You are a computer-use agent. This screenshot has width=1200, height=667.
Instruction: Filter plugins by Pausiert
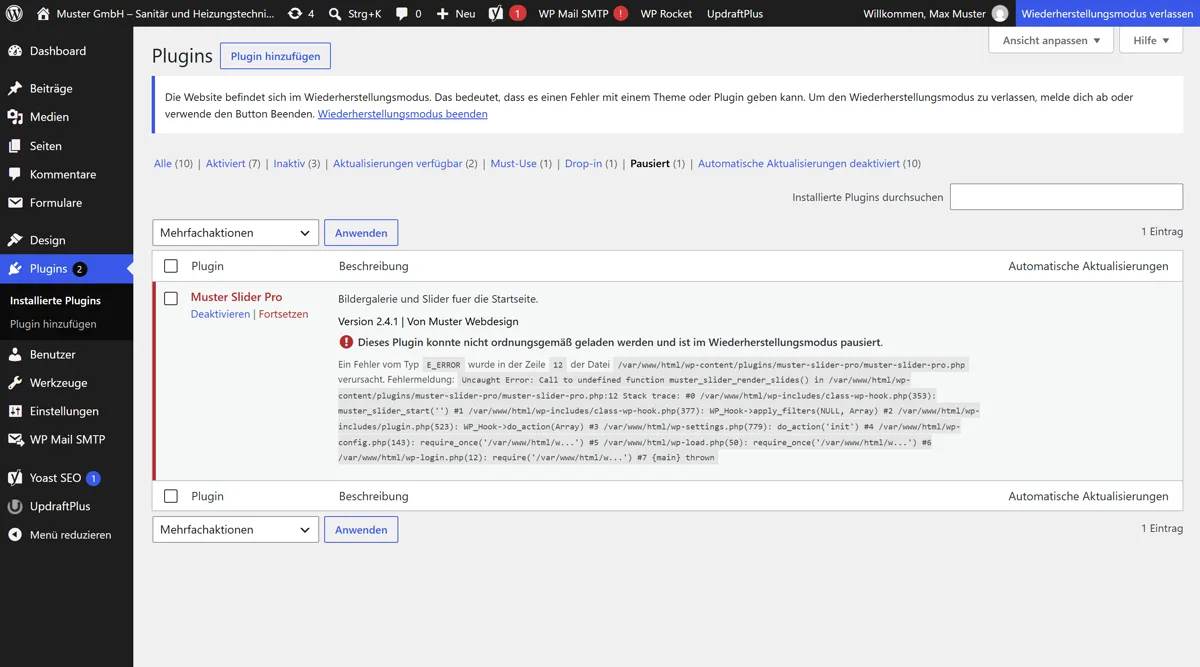click(x=650, y=163)
